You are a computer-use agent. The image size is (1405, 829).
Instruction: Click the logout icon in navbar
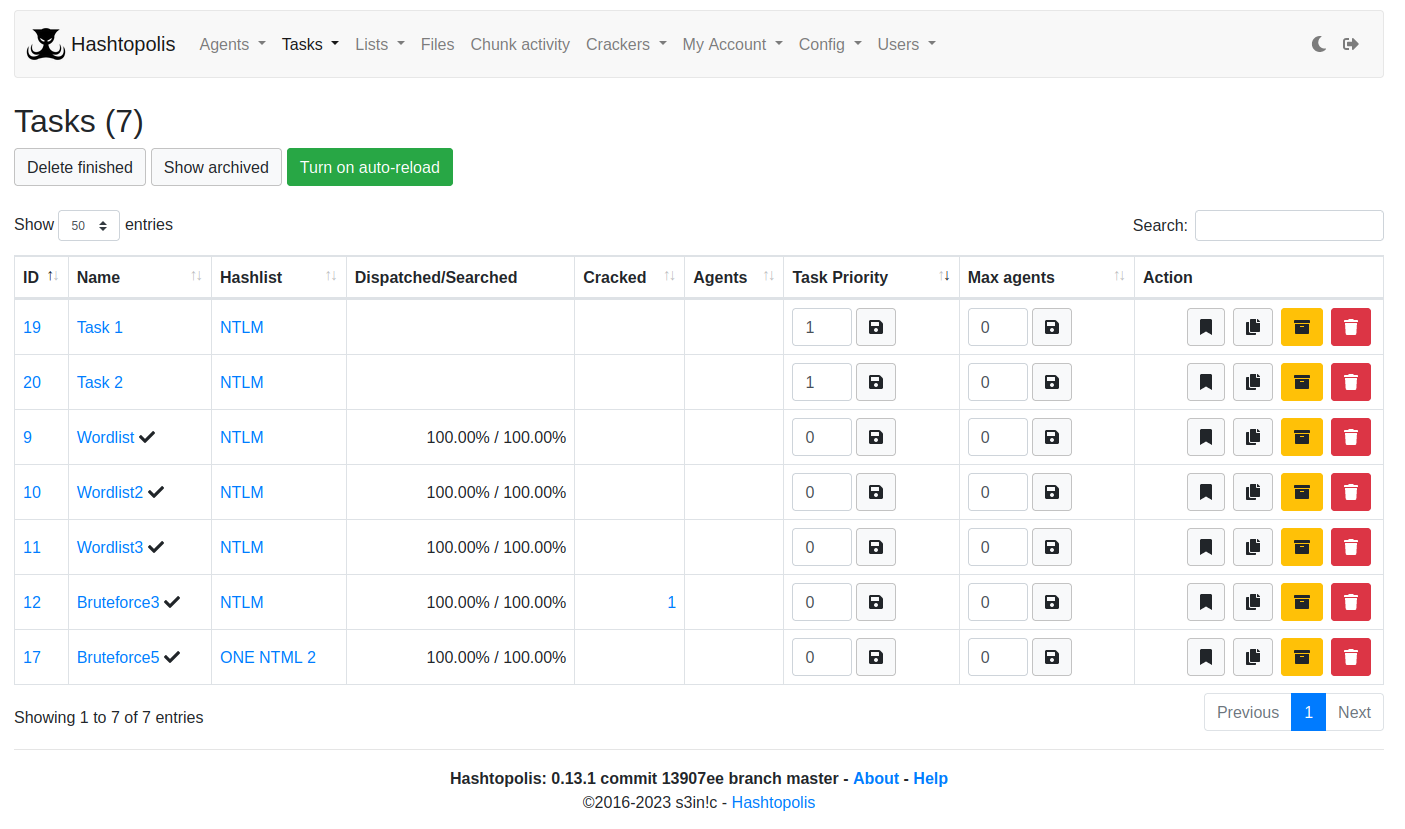tap(1351, 44)
